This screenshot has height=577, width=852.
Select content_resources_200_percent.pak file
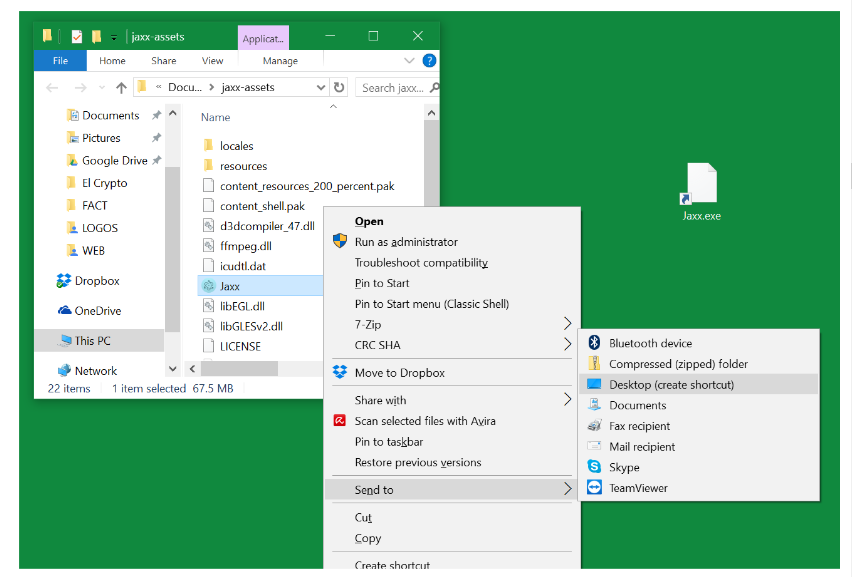click(307, 186)
